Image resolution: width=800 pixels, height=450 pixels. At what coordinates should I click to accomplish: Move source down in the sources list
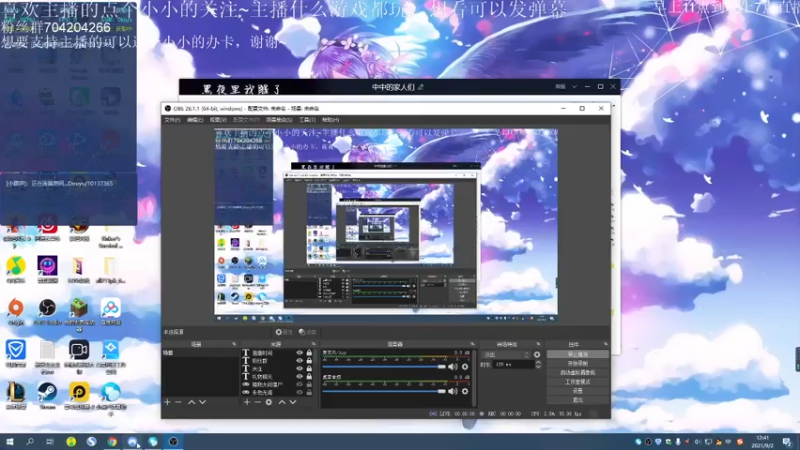[x=293, y=402]
